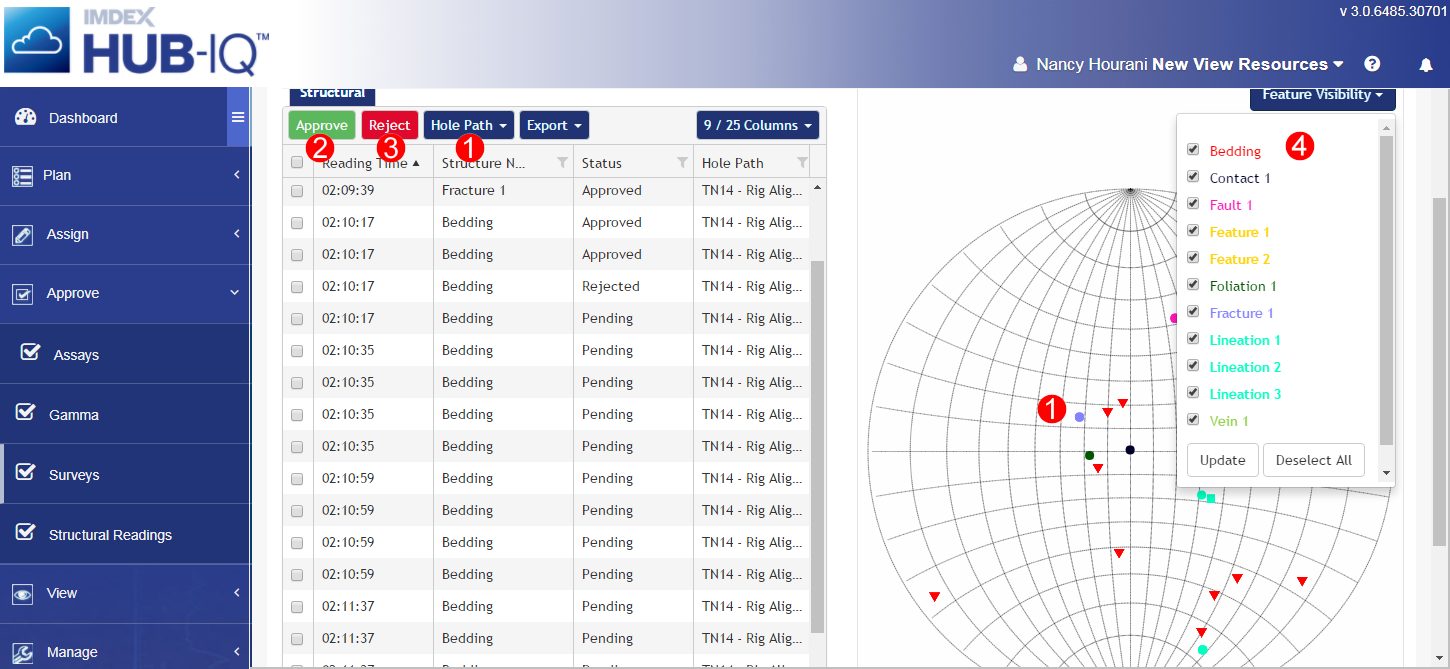Toggle the Feature 1 visibility checkbox
The image size is (1450, 669).
[x=1193, y=231]
